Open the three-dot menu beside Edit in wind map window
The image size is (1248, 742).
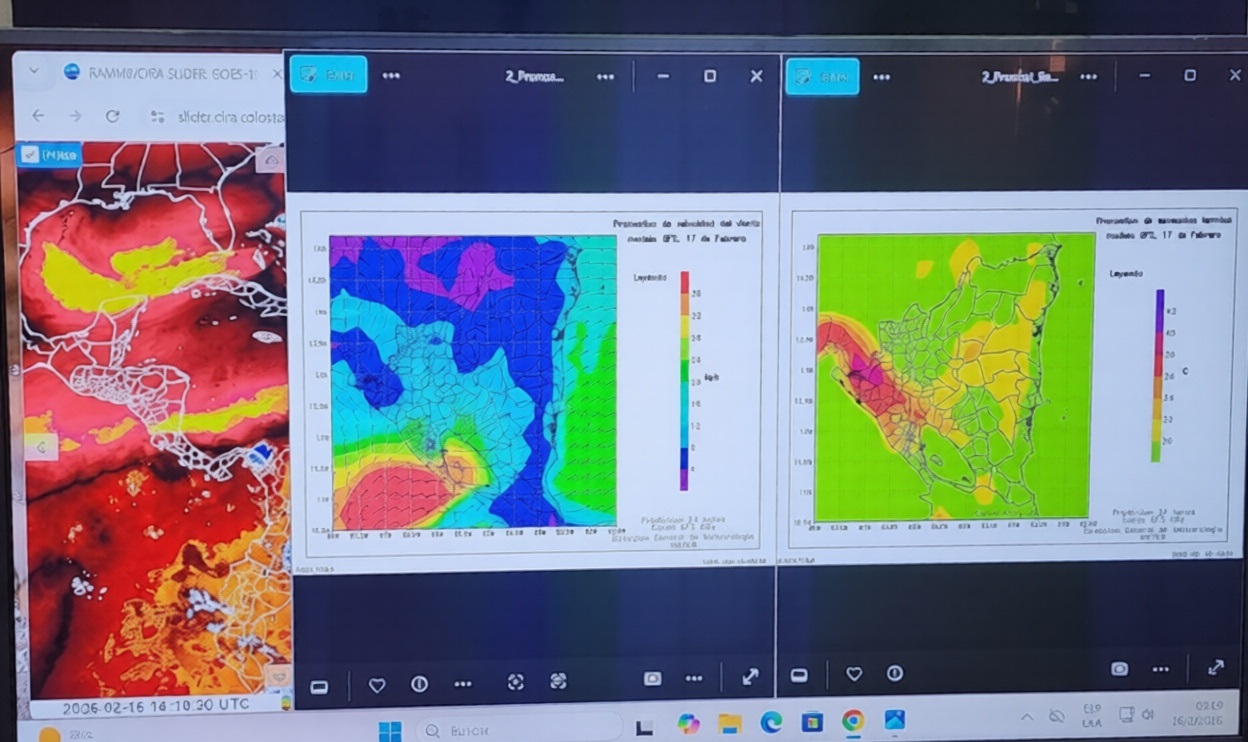(391, 76)
